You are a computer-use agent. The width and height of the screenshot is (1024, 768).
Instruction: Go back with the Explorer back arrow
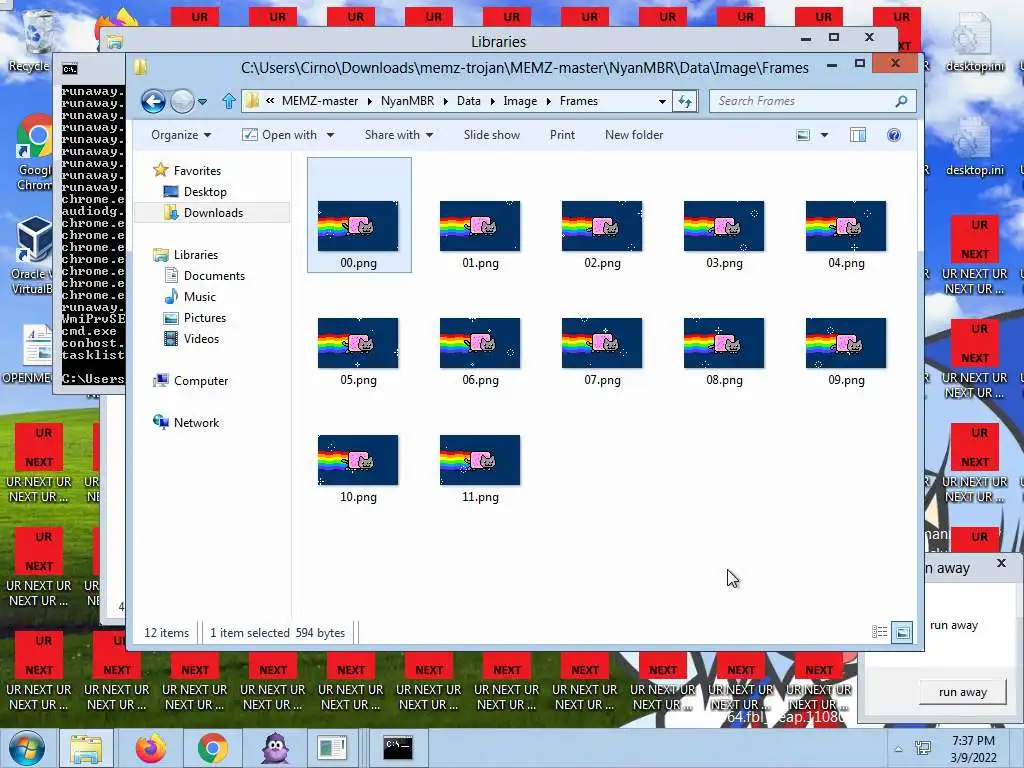click(x=153, y=101)
